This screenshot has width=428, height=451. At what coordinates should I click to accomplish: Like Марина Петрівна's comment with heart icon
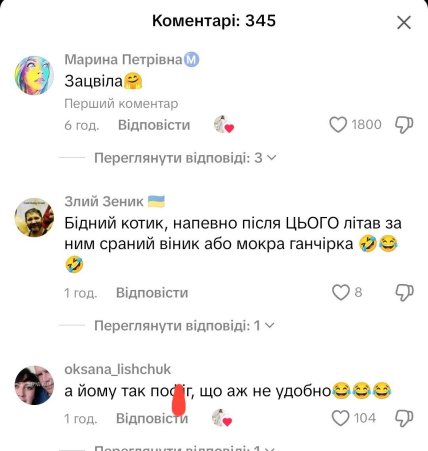(338, 125)
